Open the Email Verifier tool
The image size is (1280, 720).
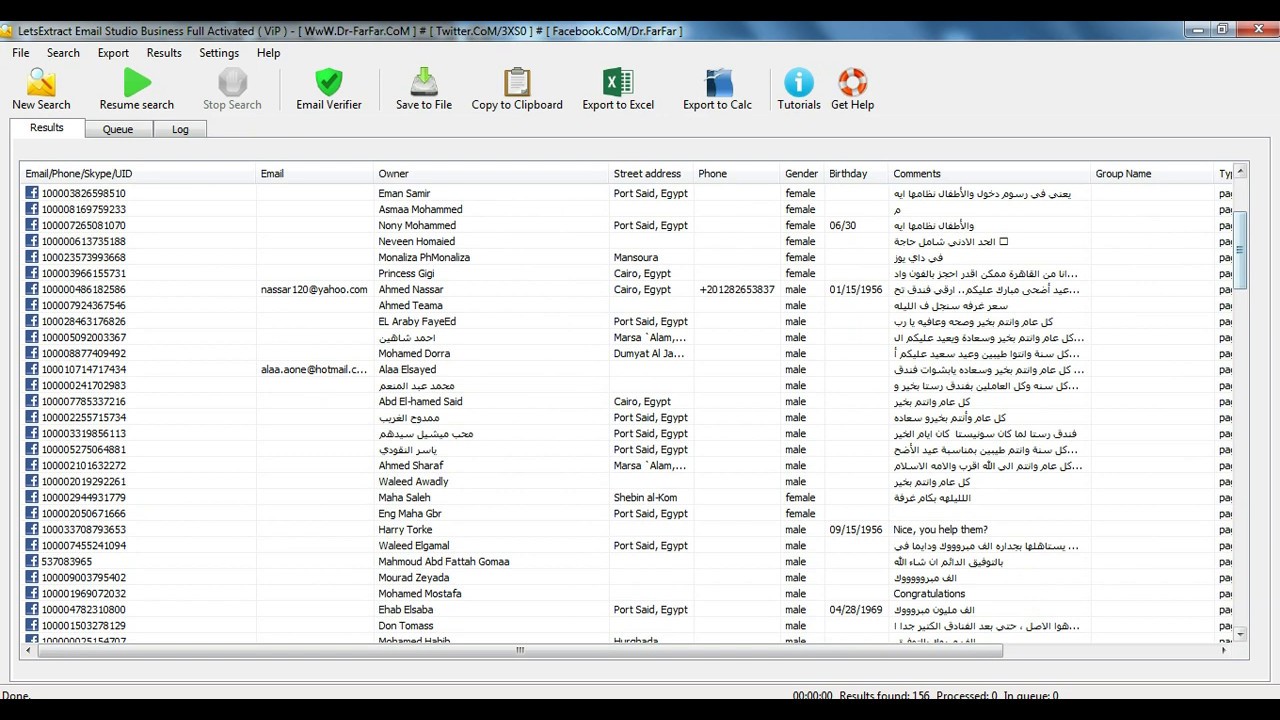(329, 88)
